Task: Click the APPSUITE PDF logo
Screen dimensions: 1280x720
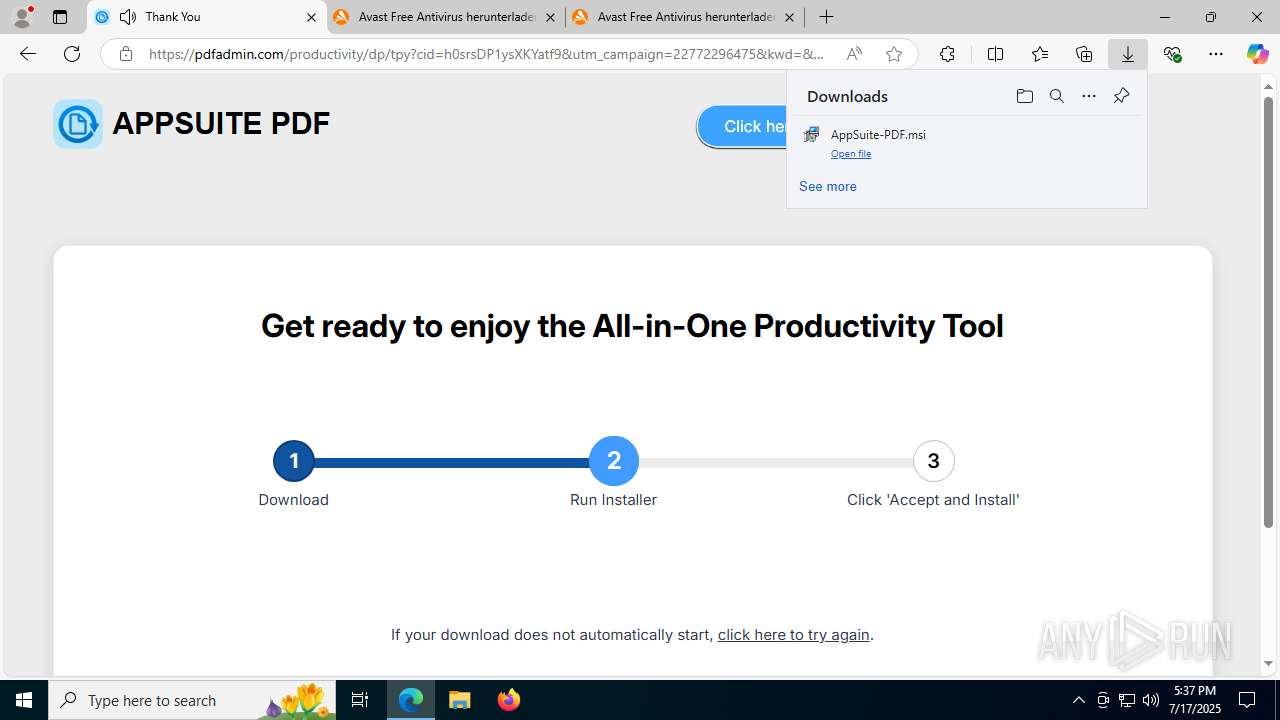Action: 191,124
